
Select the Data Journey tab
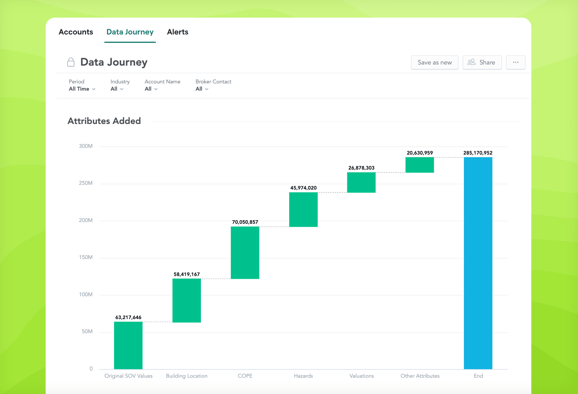130,32
